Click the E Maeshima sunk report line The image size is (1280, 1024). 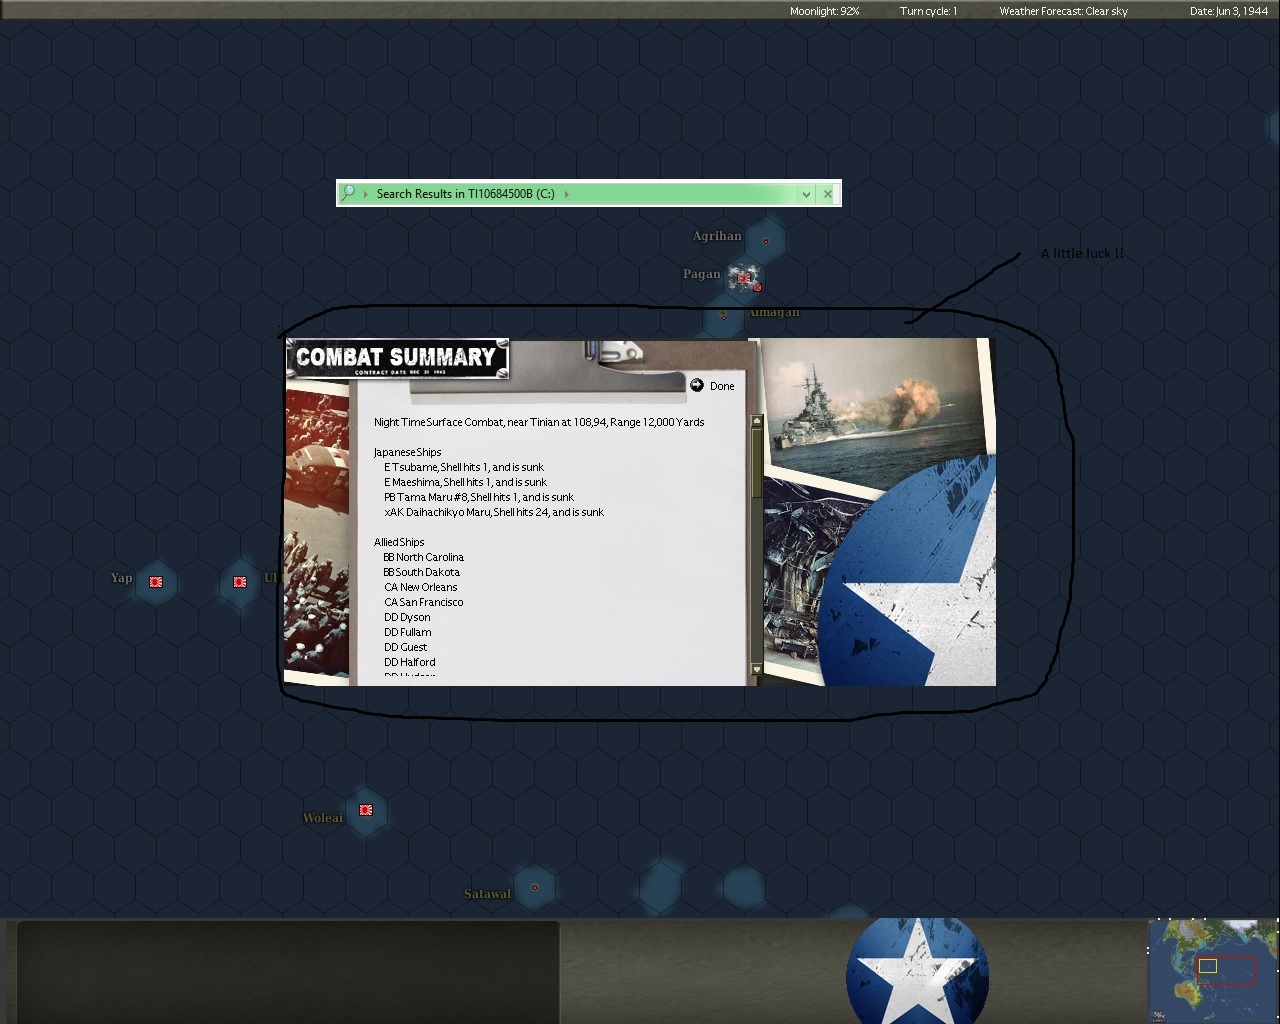point(465,482)
